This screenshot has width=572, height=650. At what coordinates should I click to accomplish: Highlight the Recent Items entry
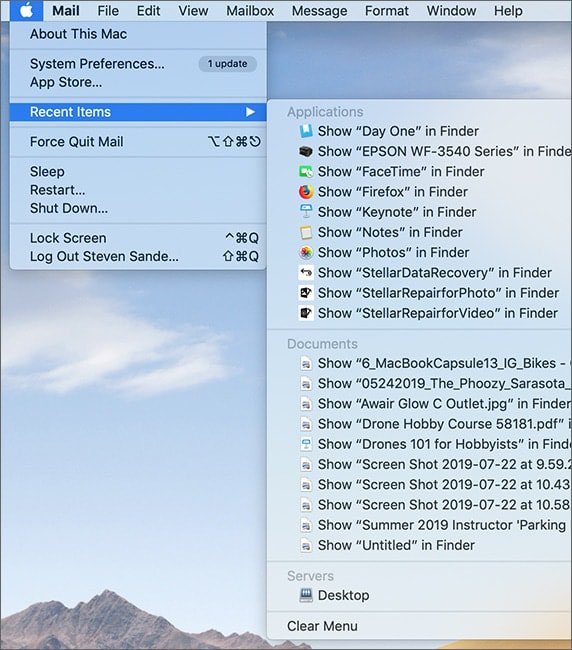tap(138, 112)
